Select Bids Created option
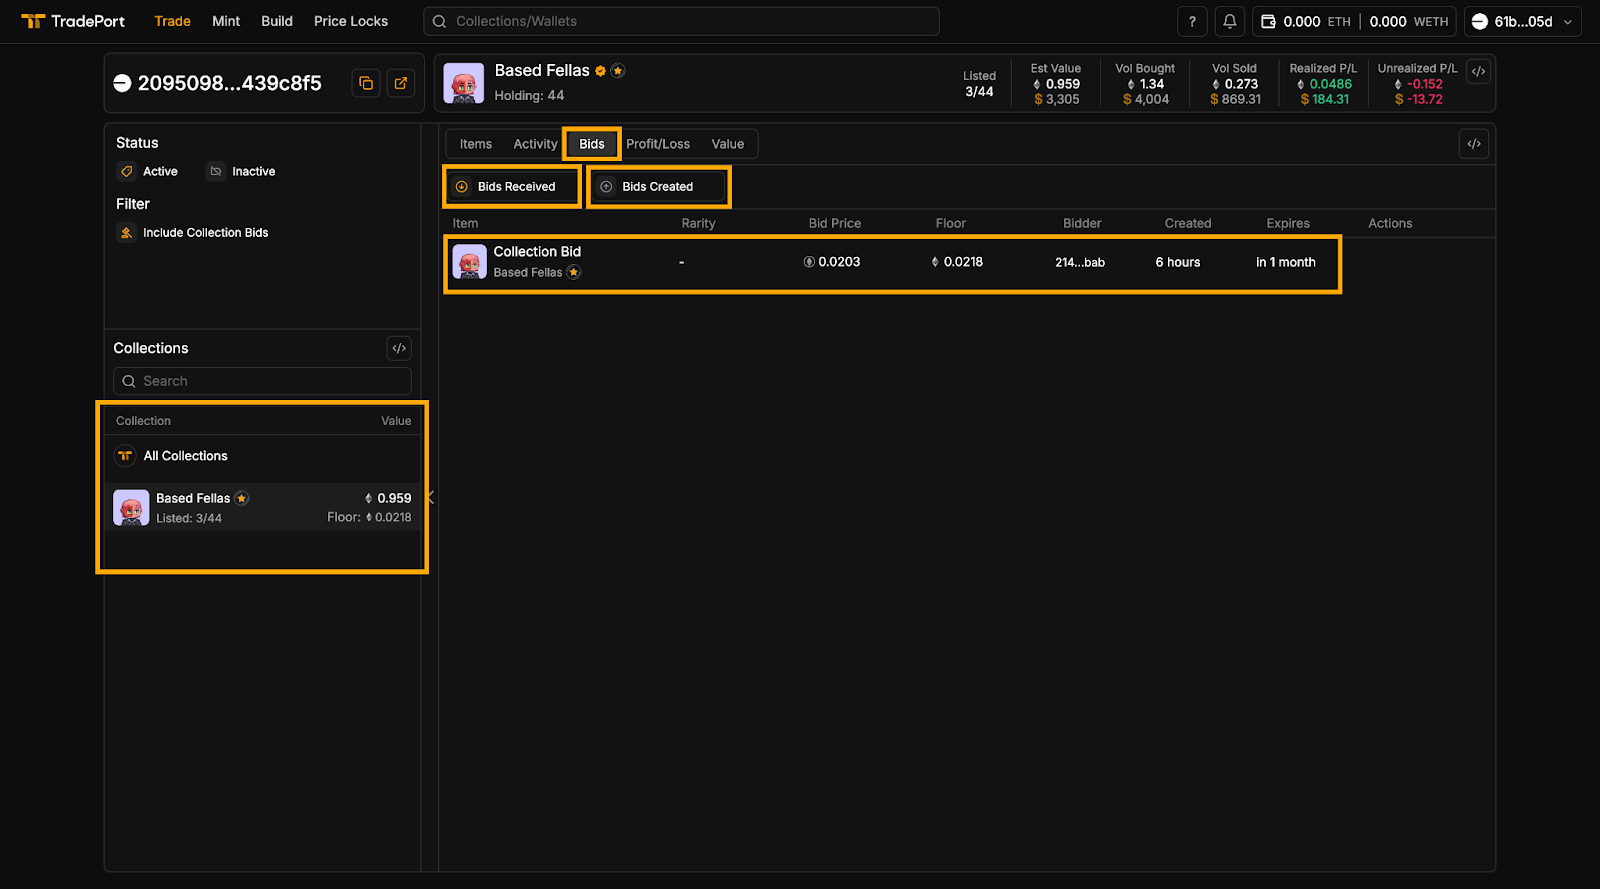The image size is (1600, 889). click(659, 187)
